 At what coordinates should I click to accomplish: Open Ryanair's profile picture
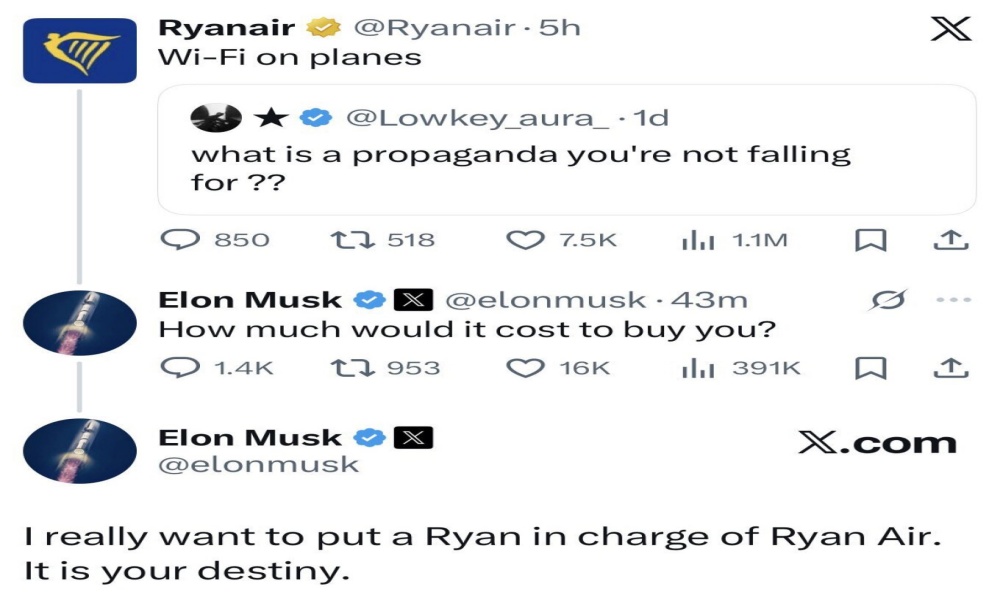coord(79,50)
